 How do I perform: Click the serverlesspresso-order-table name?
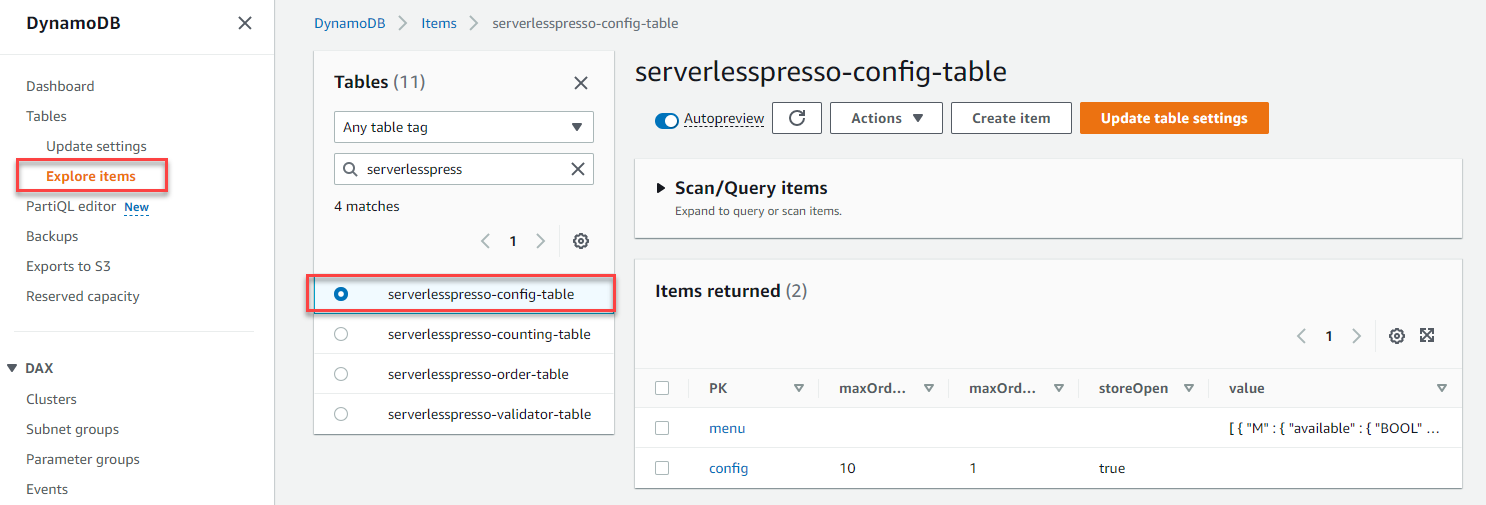click(478, 374)
